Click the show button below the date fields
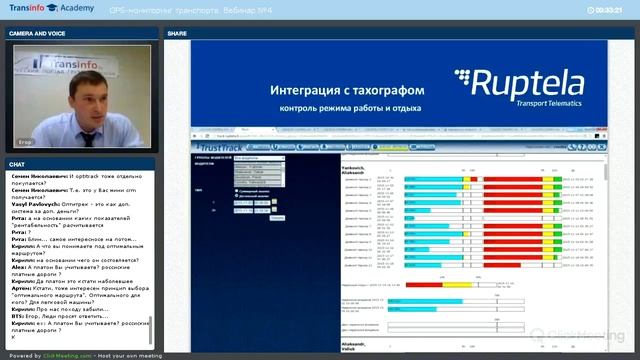 277,218
